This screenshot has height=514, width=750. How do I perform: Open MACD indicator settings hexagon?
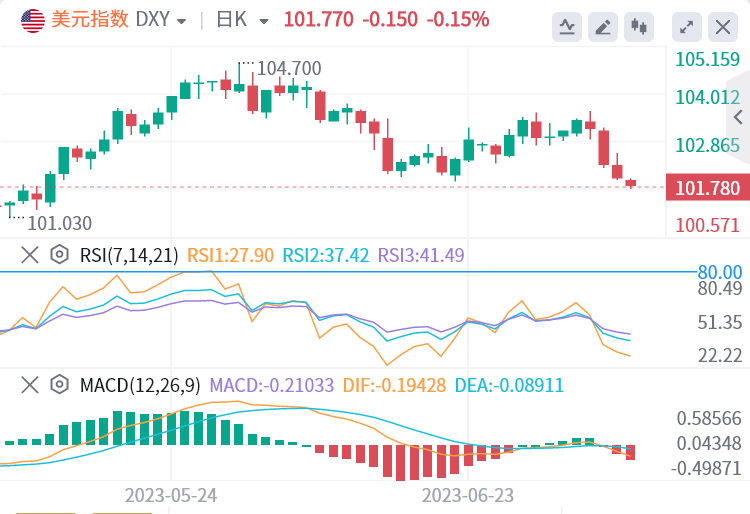59,384
